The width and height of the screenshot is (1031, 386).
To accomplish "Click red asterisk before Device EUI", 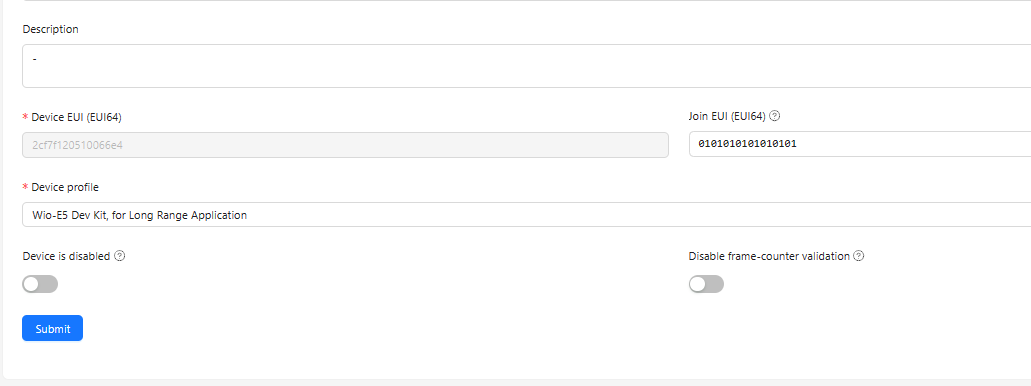I will pos(26,117).
